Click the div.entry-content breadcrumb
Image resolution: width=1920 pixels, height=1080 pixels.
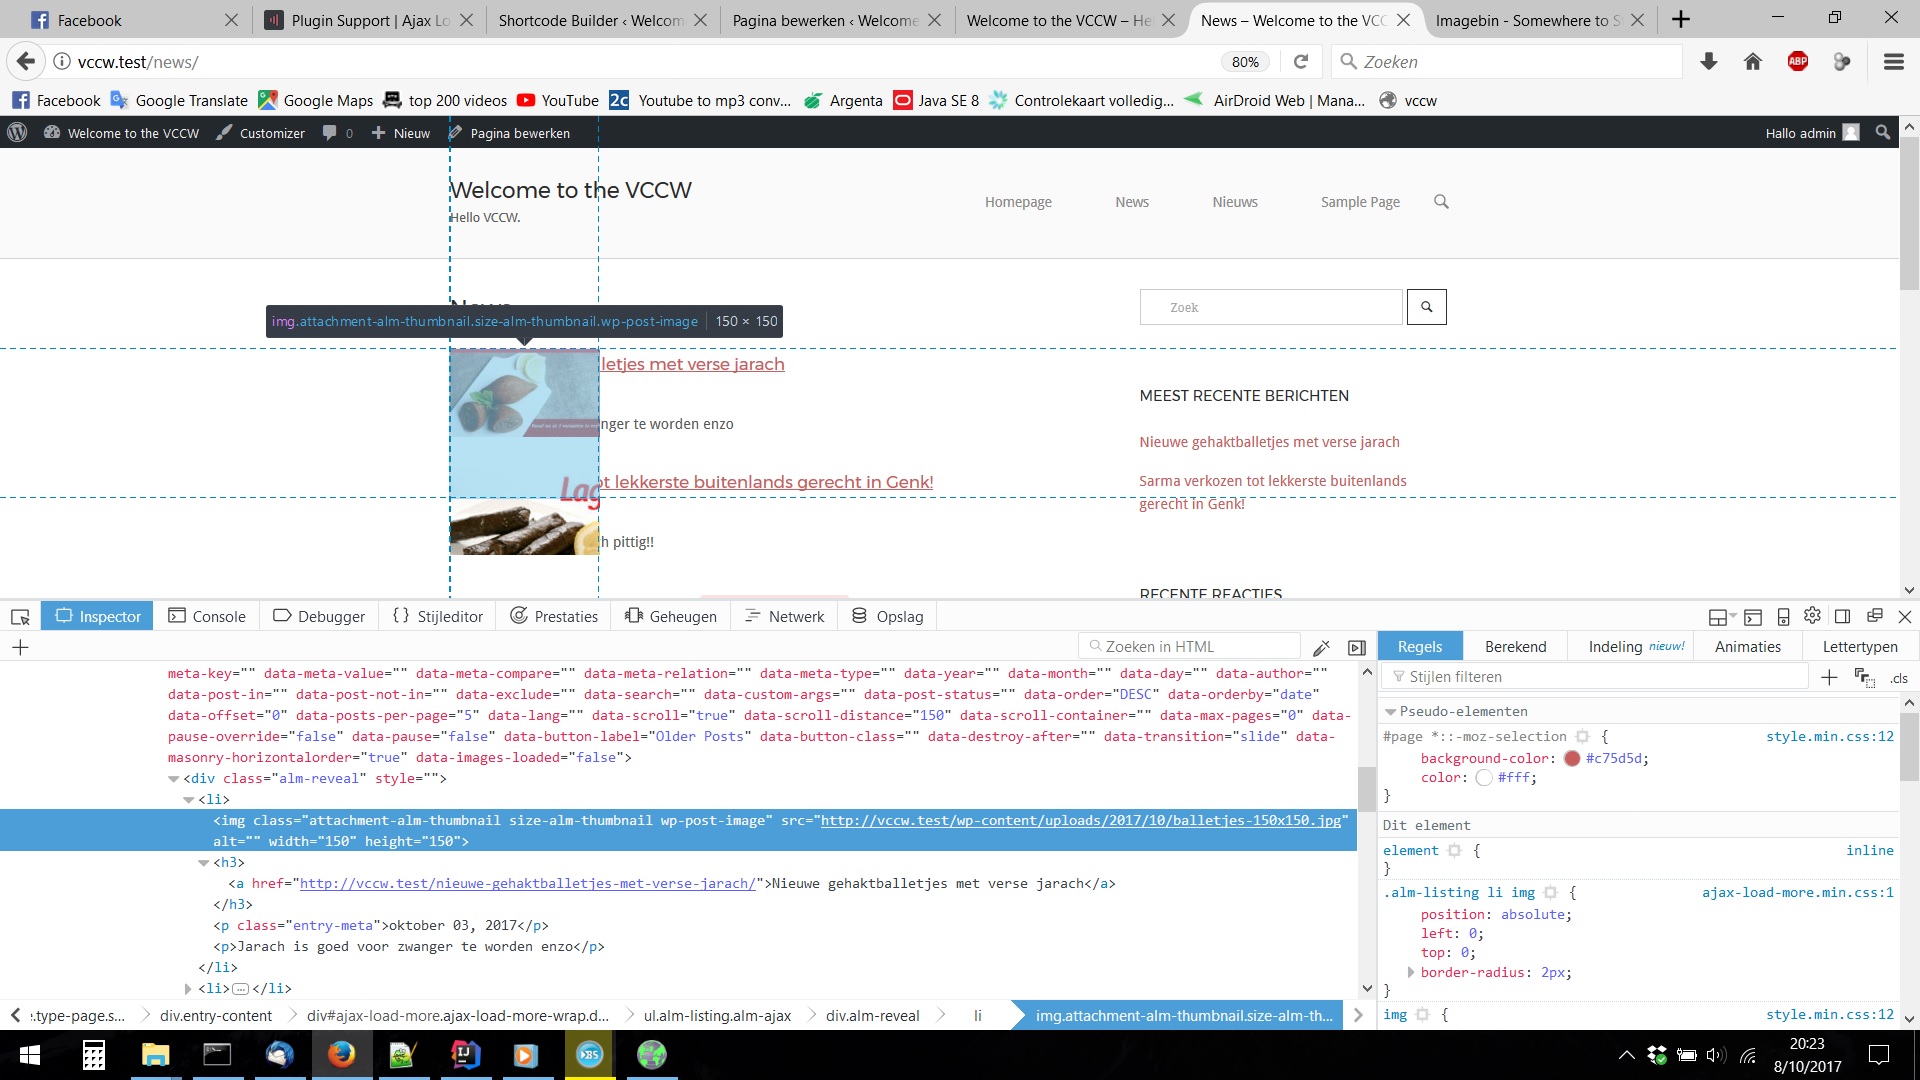pyautogui.click(x=216, y=1016)
